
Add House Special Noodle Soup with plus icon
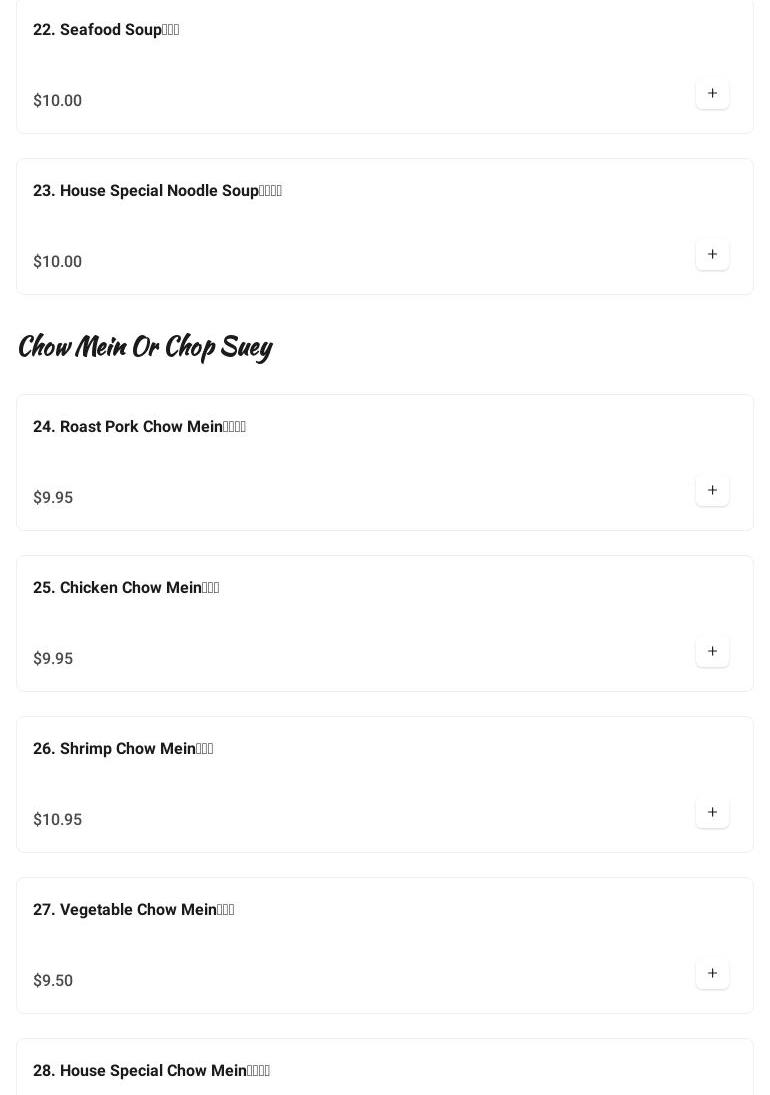(x=712, y=255)
